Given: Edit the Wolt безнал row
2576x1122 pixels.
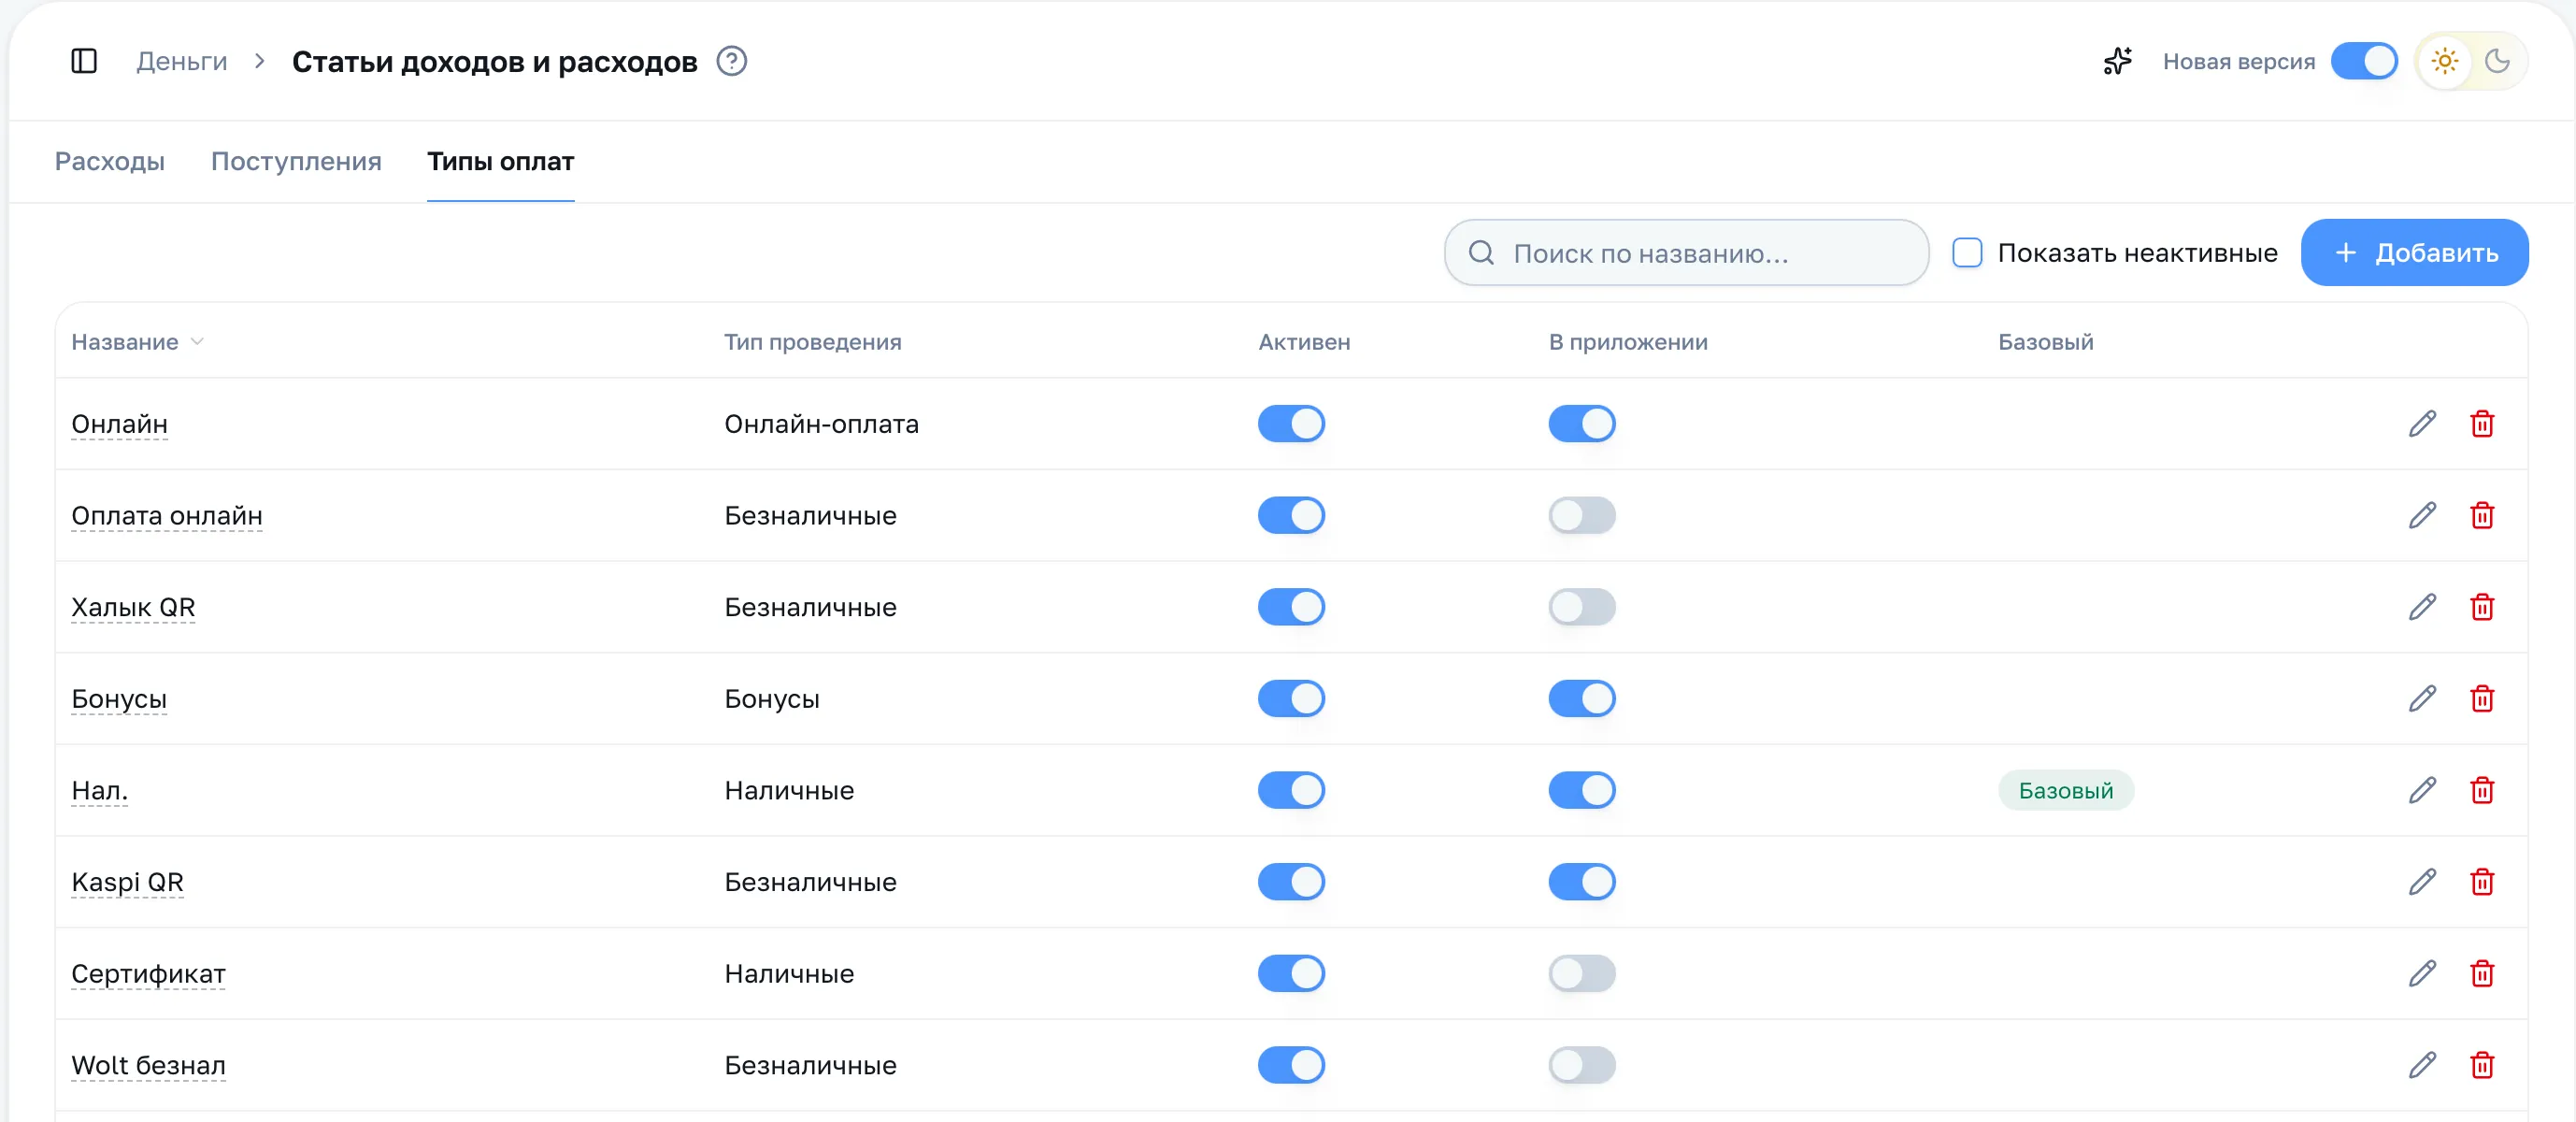Looking at the screenshot, I should point(2422,1066).
